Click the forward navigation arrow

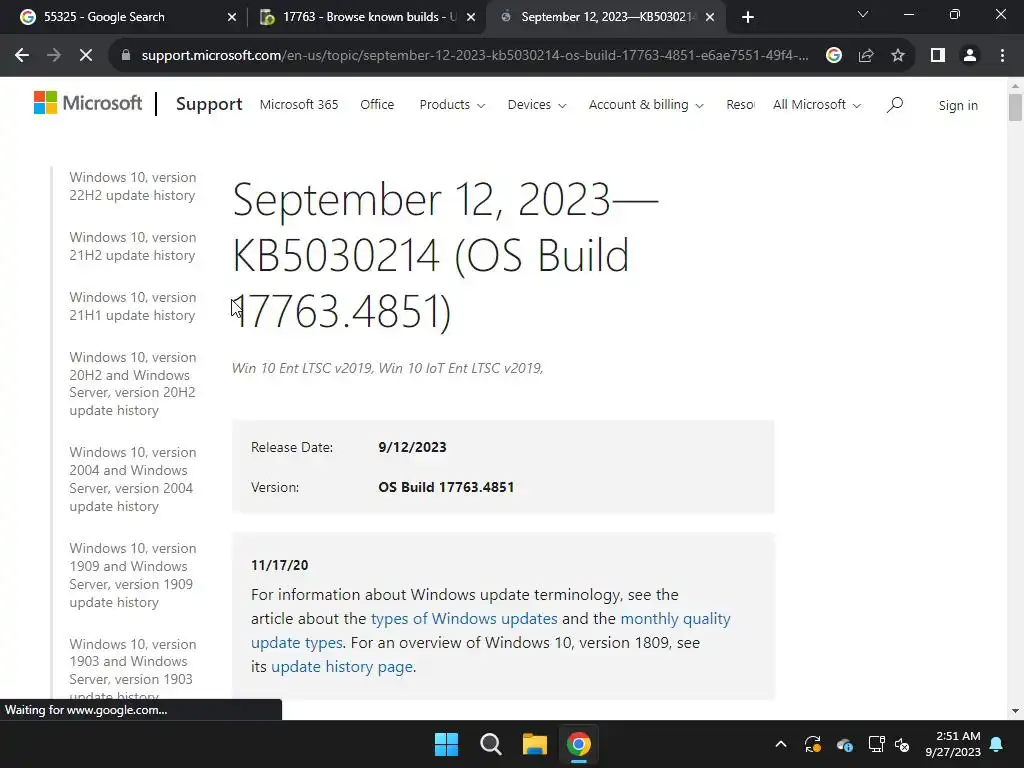54,56
